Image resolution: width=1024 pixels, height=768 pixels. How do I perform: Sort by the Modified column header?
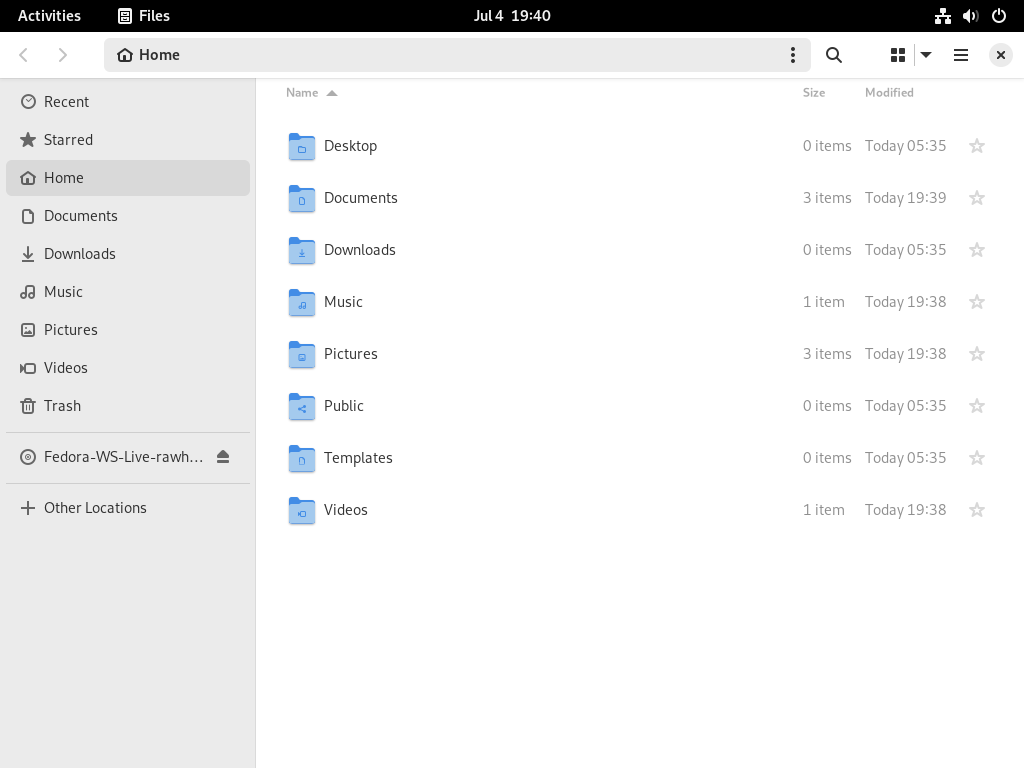889,93
